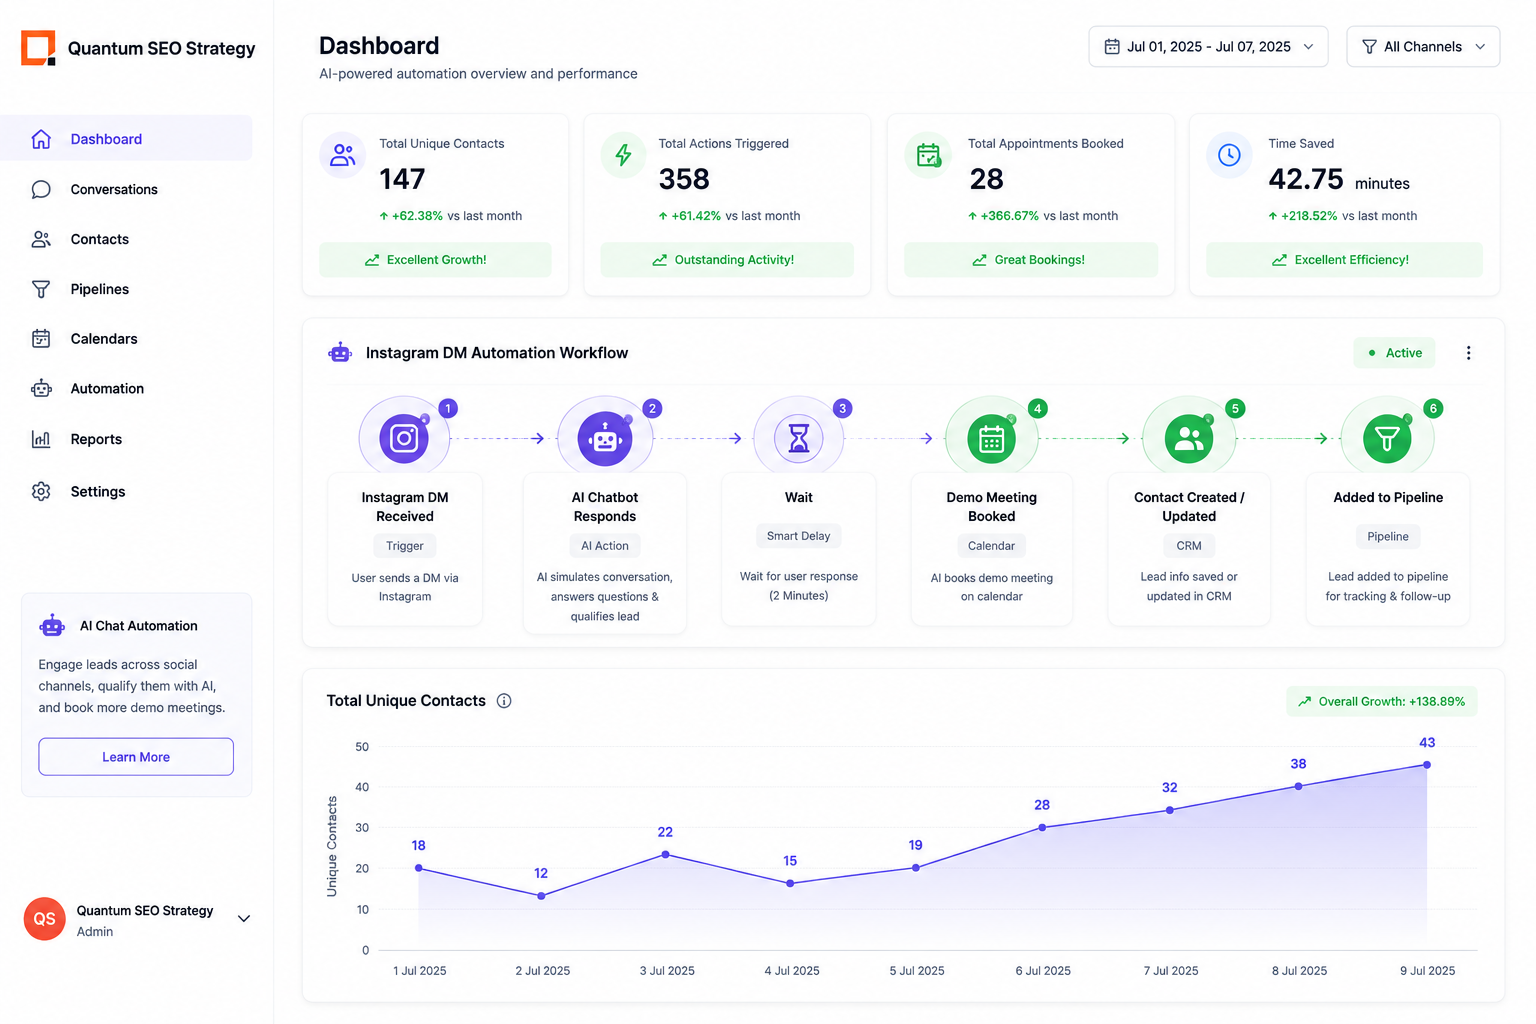Select the Added to Pipeline funnel icon
Screen dimensions: 1536x1024
(x=1387, y=439)
